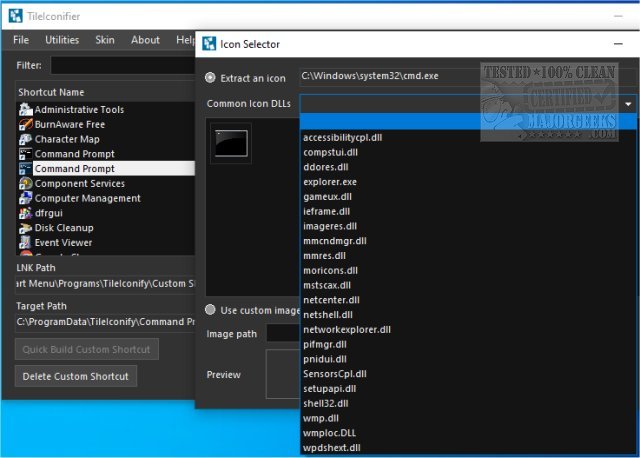The height and width of the screenshot is (458, 640).
Task: Choose compstui.dll from the list
Action: [x=469, y=152]
